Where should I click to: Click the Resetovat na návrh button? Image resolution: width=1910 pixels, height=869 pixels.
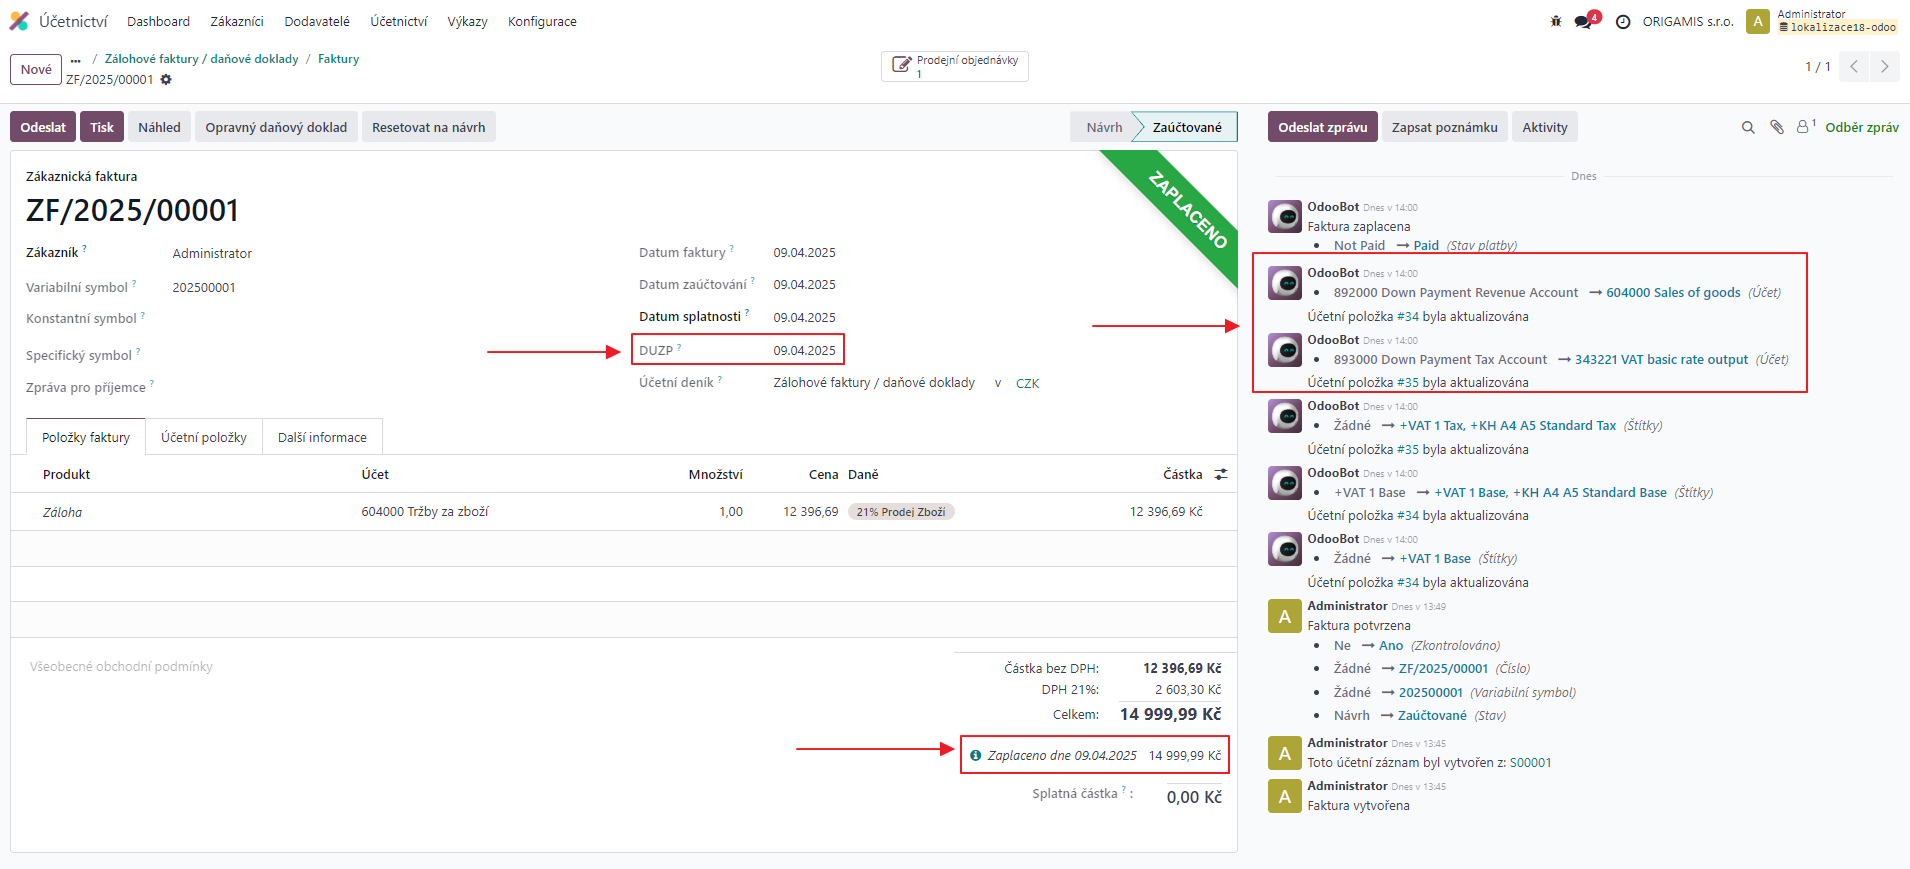point(428,127)
